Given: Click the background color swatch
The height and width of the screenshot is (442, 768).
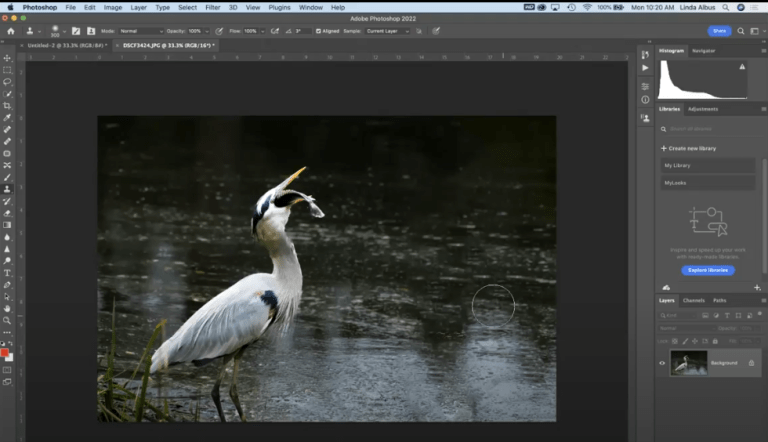Looking at the screenshot, I should click(x=10, y=358).
